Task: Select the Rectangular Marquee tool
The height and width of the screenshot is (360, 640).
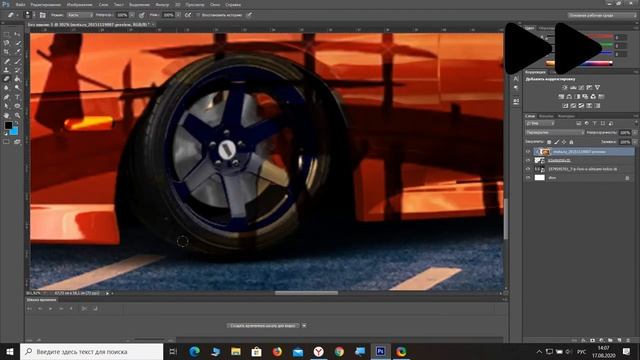Action: tap(7, 35)
